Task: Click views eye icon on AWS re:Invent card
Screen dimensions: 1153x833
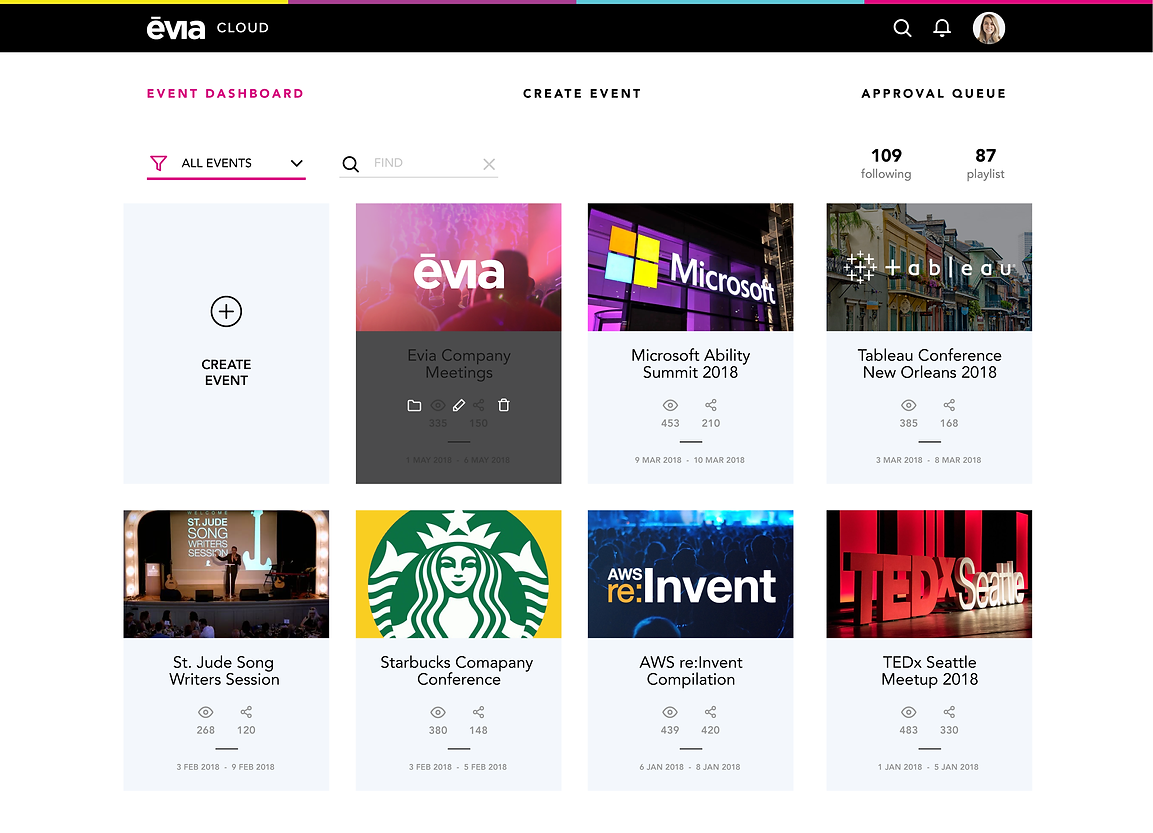Action: [x=670, y=712]
